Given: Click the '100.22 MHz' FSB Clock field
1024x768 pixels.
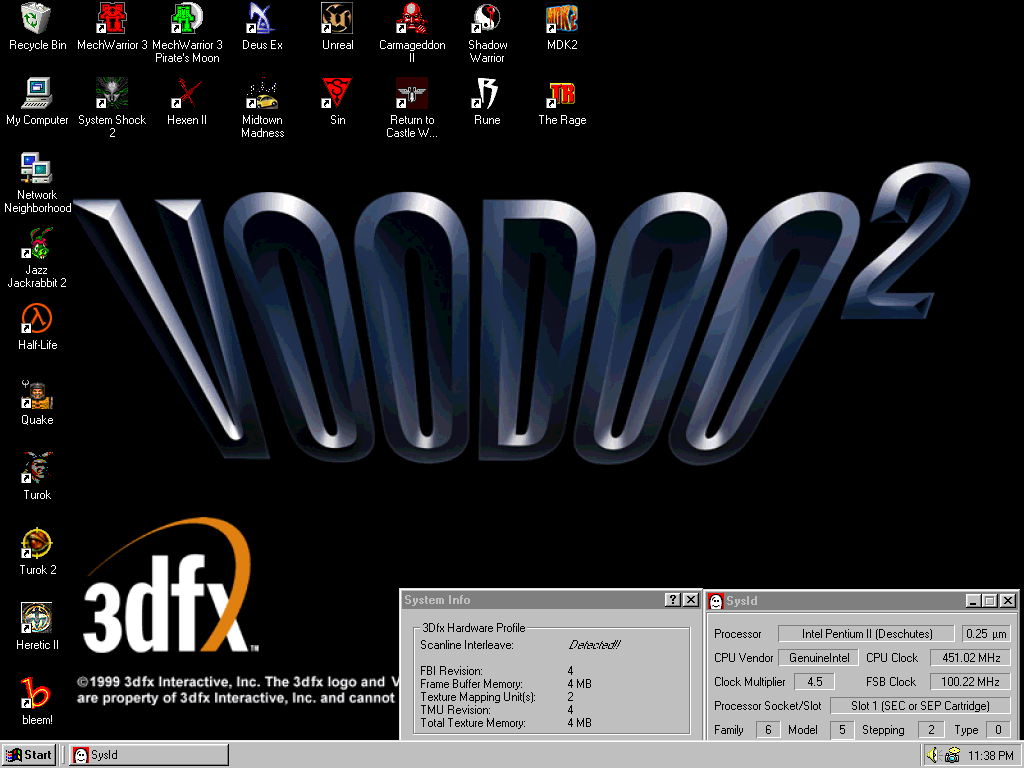Looking at the screenshot, I should (970, 682).
